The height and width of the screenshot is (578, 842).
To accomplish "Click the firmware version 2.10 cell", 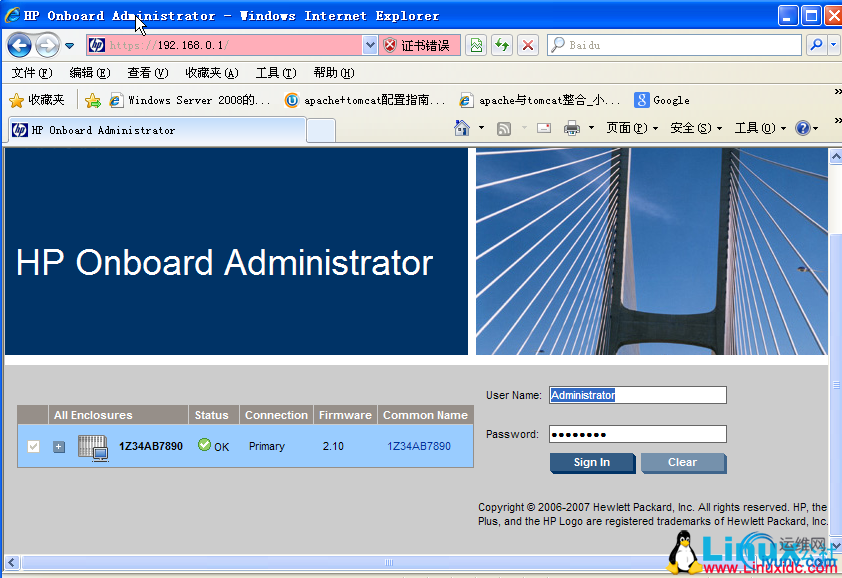I will tap(333, 446).
